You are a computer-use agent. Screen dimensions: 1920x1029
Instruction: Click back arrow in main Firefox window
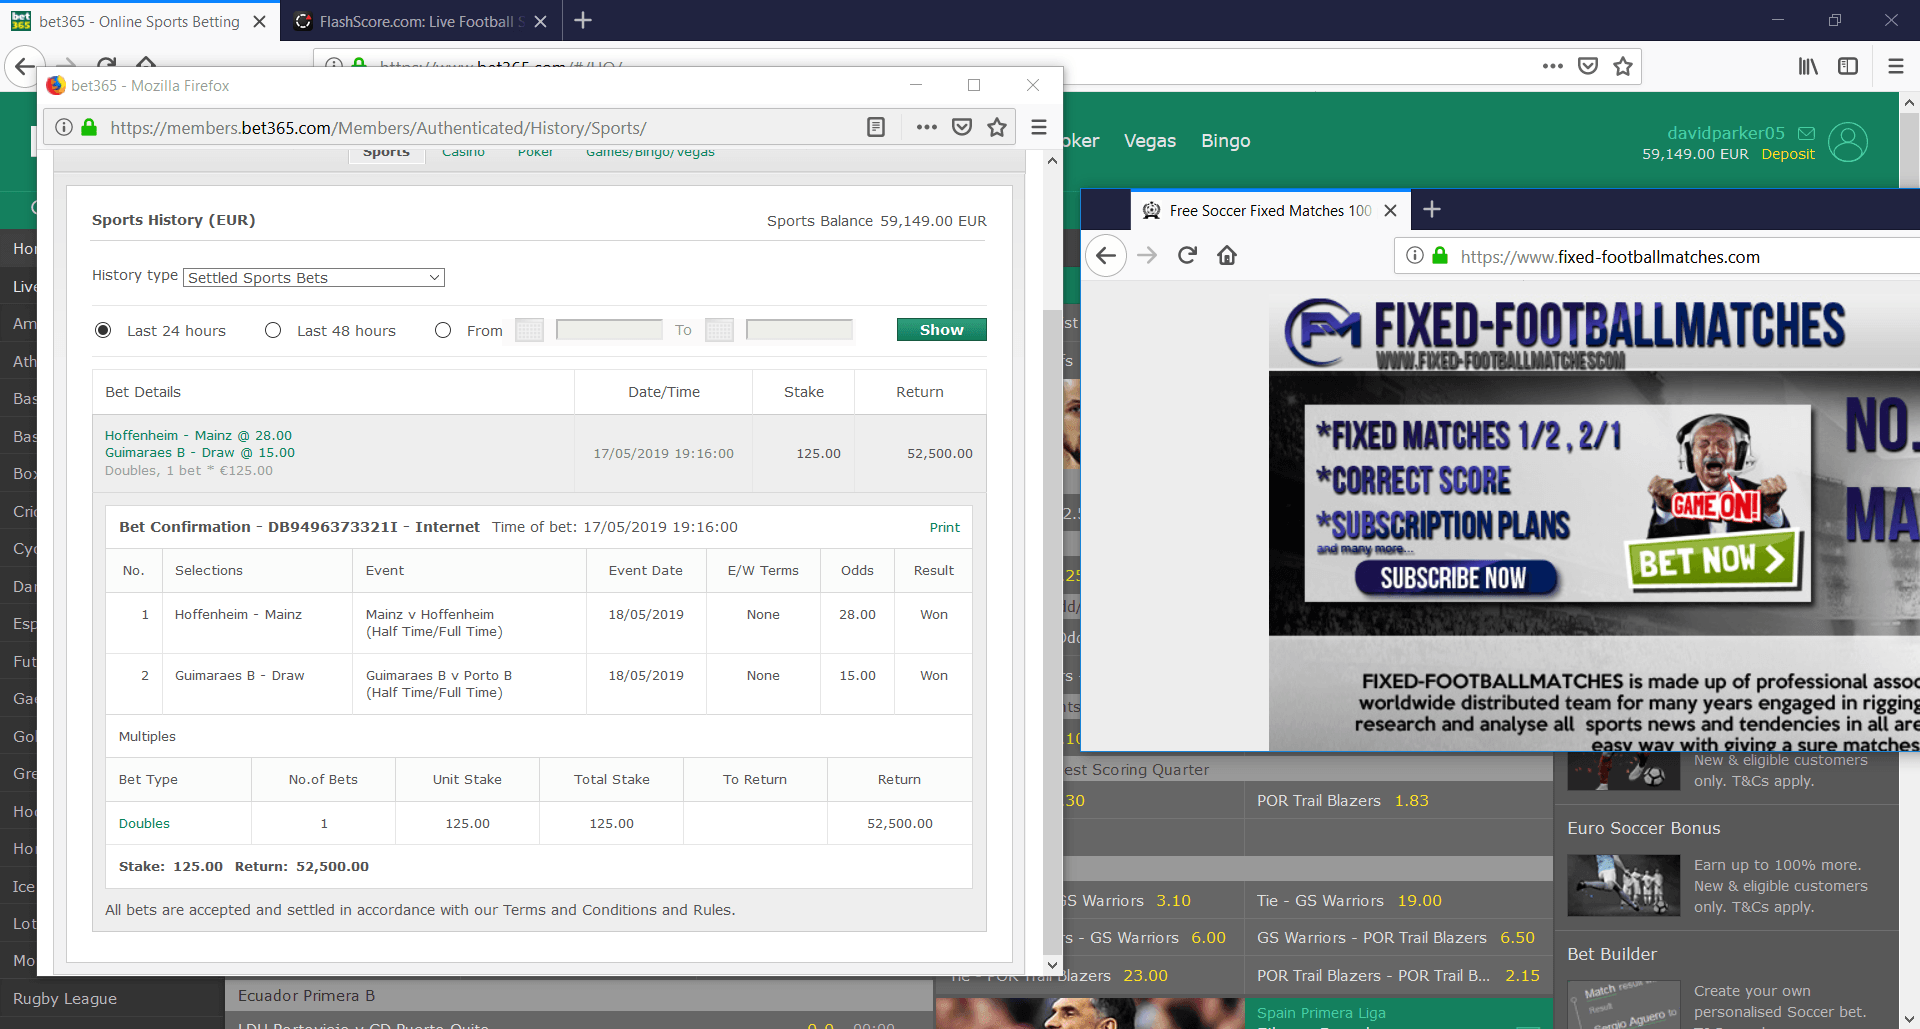(24, 66)
